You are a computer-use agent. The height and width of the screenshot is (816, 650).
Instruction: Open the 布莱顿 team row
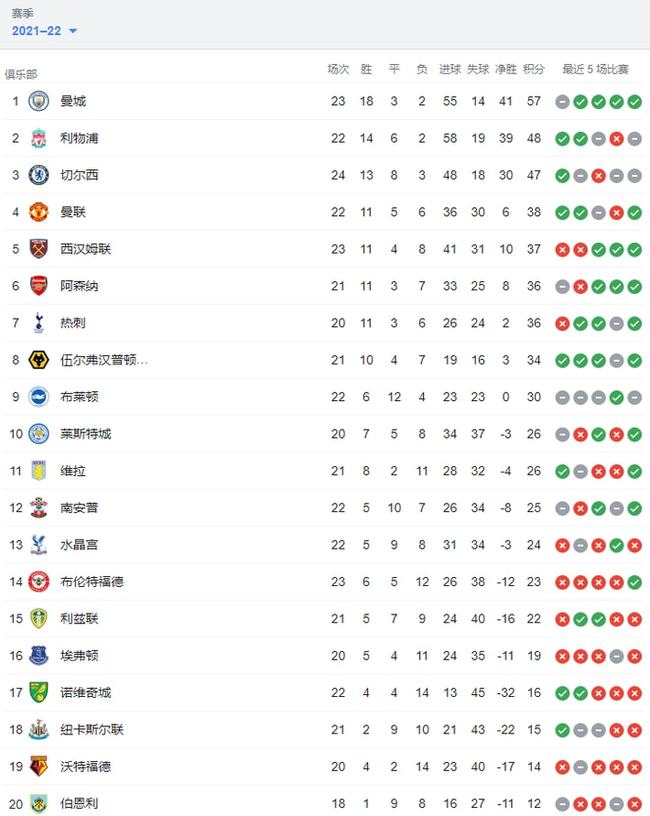click(x=325, y=397)
